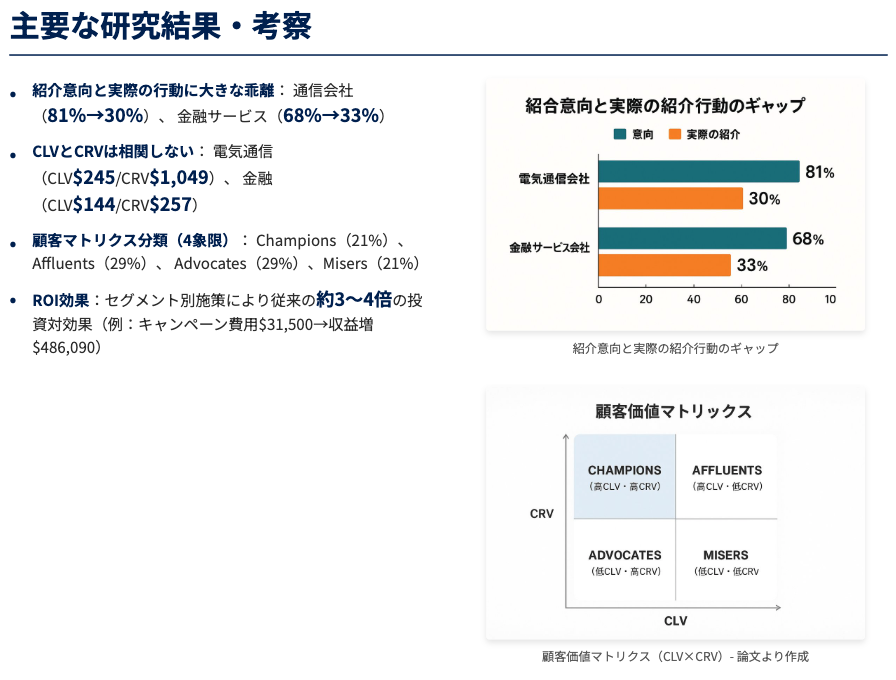Click the bold ROI効果 bullet heading
This screenshot has height=680, width=896.
(x=61, y=300)
